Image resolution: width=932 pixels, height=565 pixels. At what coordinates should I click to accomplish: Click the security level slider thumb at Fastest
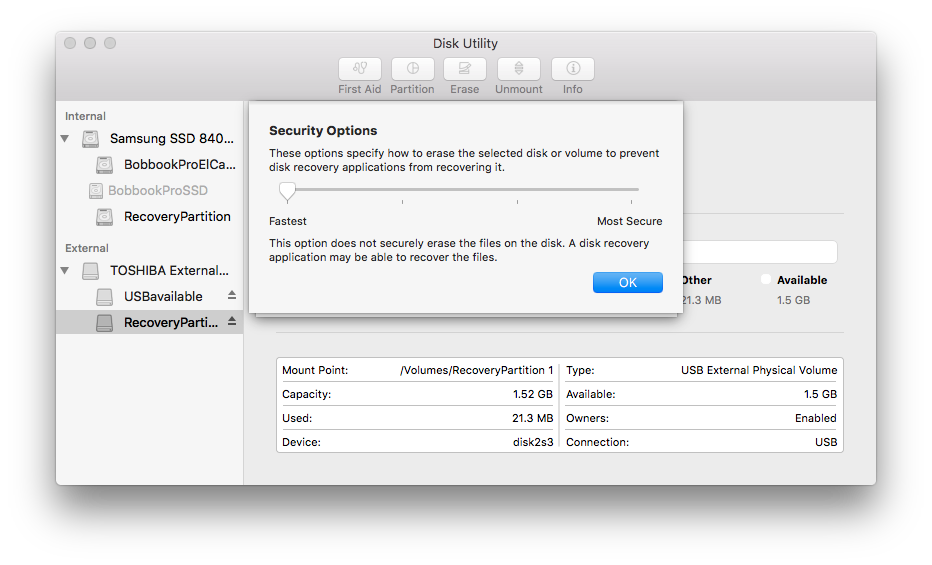pos(287,191)
